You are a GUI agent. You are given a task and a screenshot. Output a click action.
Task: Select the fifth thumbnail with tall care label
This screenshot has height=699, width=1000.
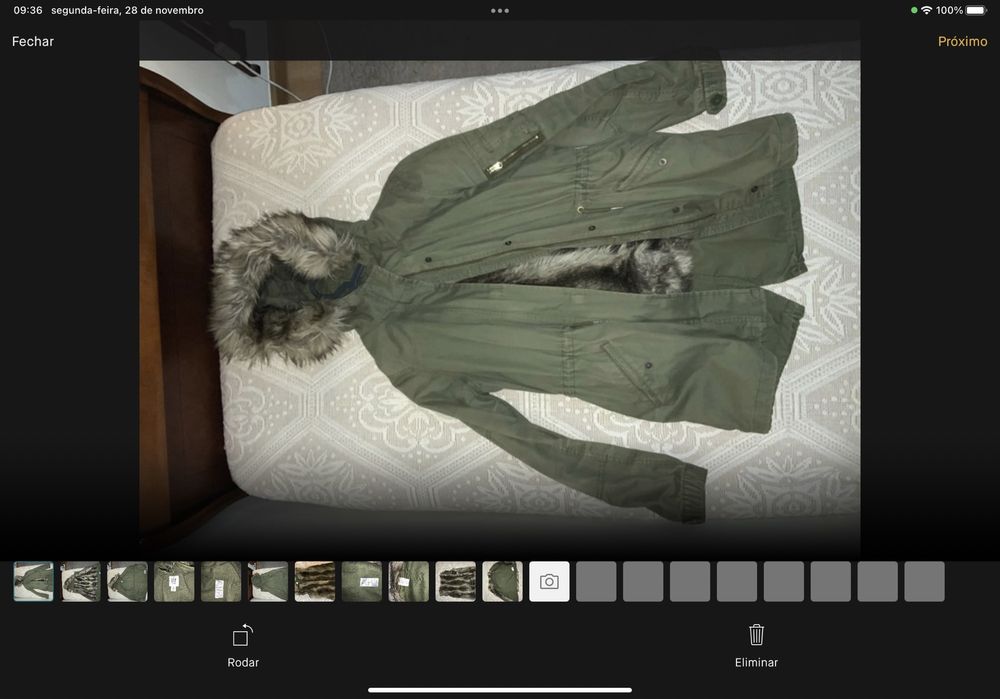pos(221,581)
